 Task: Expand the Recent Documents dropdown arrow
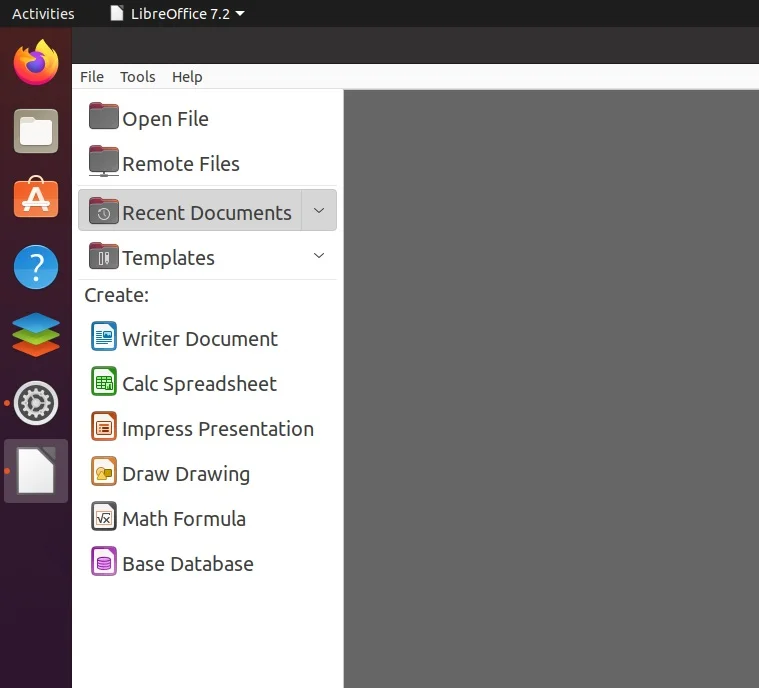(x=319, y=210)
